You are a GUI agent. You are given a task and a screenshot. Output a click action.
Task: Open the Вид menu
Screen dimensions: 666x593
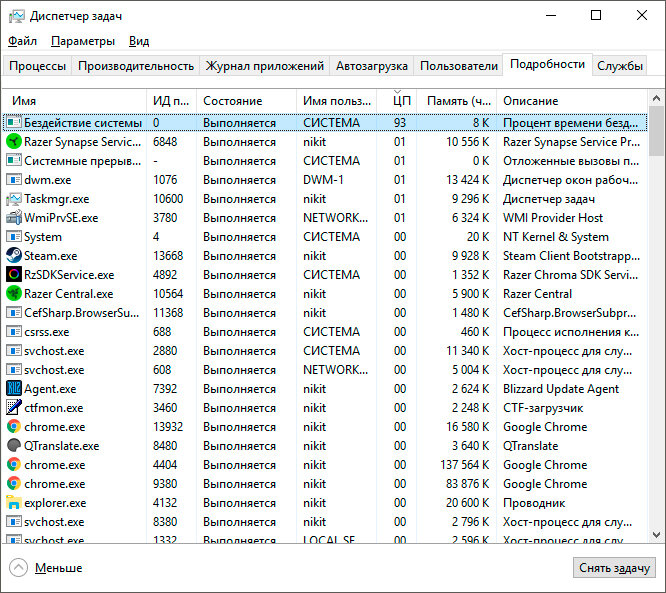[x=139, y=41]
